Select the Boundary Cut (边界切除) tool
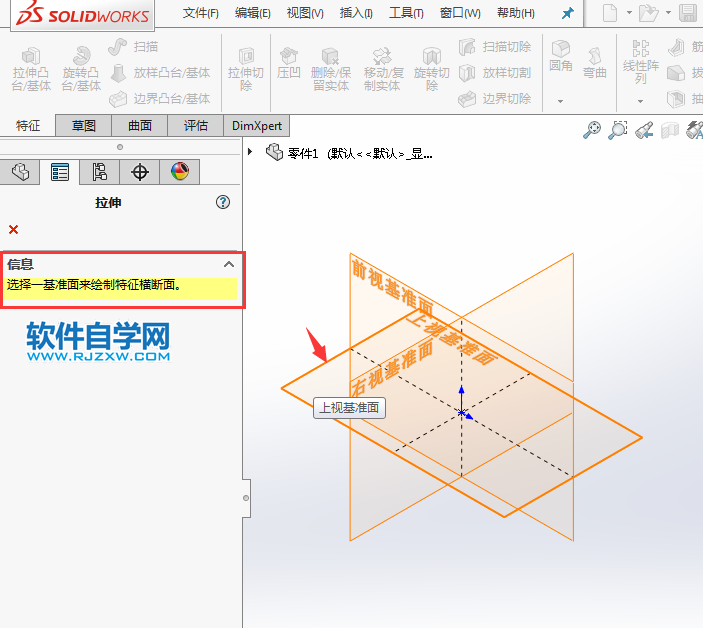The image size is (703, 628). [495, 98]
